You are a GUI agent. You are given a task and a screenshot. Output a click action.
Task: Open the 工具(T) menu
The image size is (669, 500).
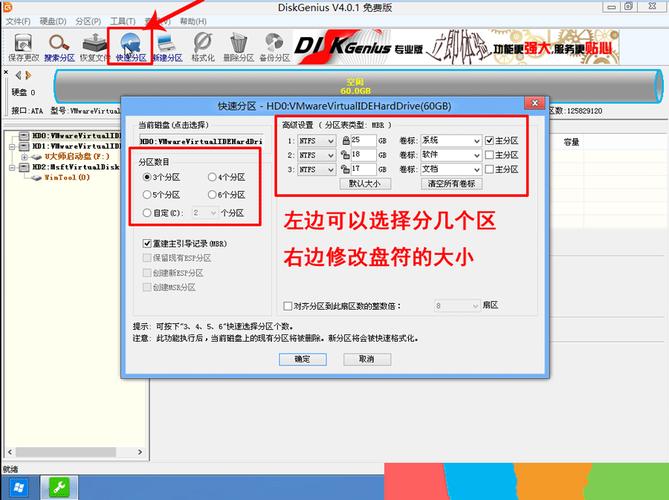click(123, 20)
